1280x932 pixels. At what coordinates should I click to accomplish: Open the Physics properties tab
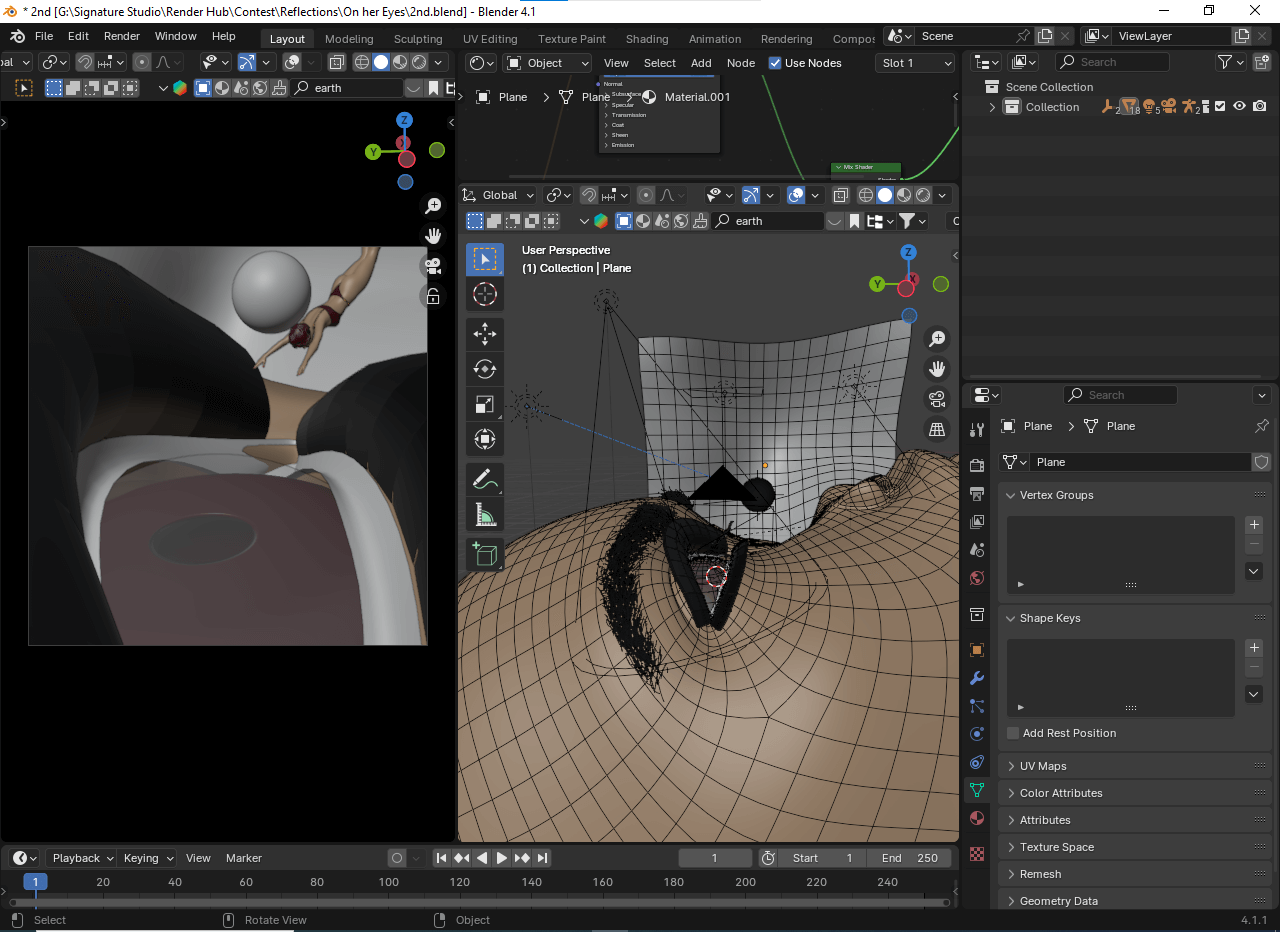click(977, 734)
